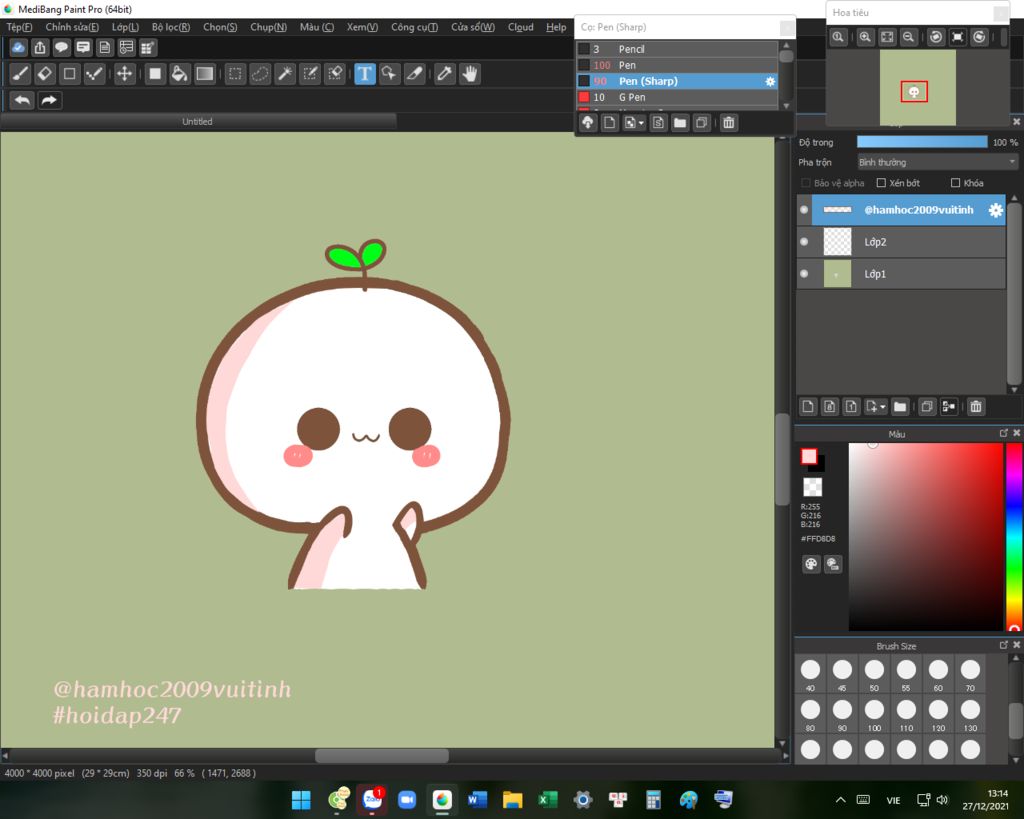Toggle visibility of layer Lớp2

804,242
